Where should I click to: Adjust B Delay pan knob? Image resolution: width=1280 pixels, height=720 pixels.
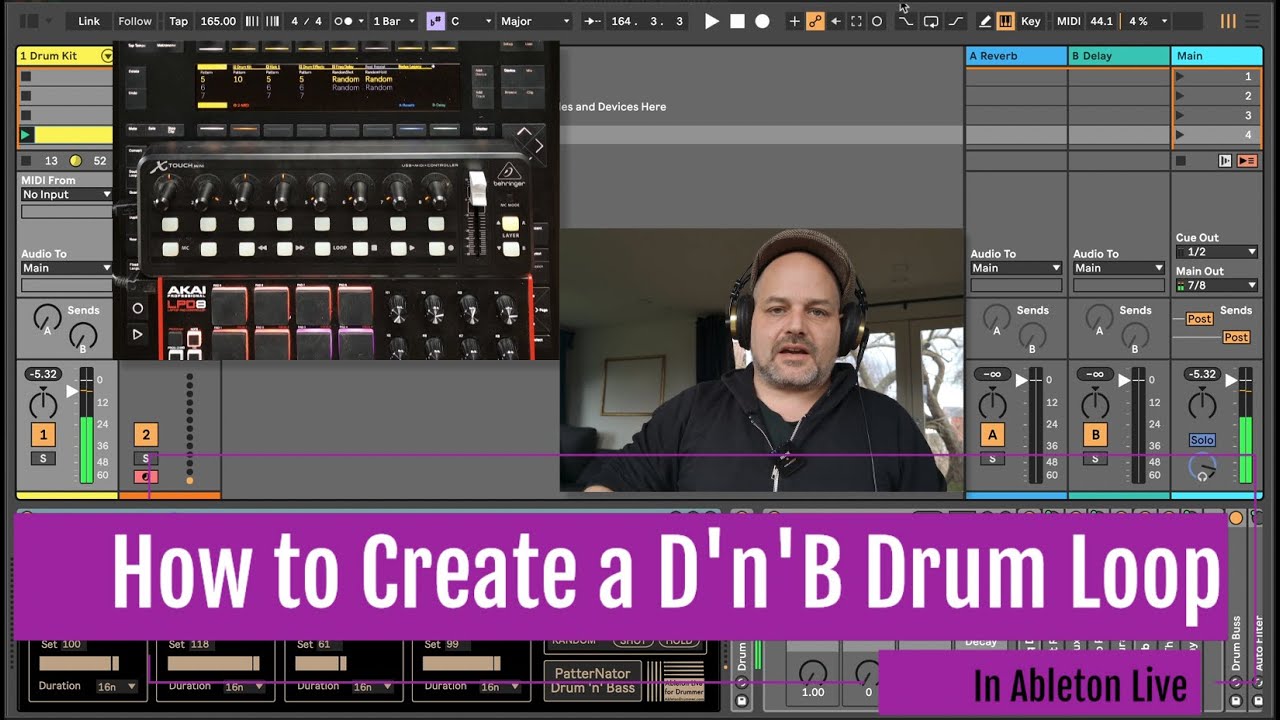tap(1095, 404)
